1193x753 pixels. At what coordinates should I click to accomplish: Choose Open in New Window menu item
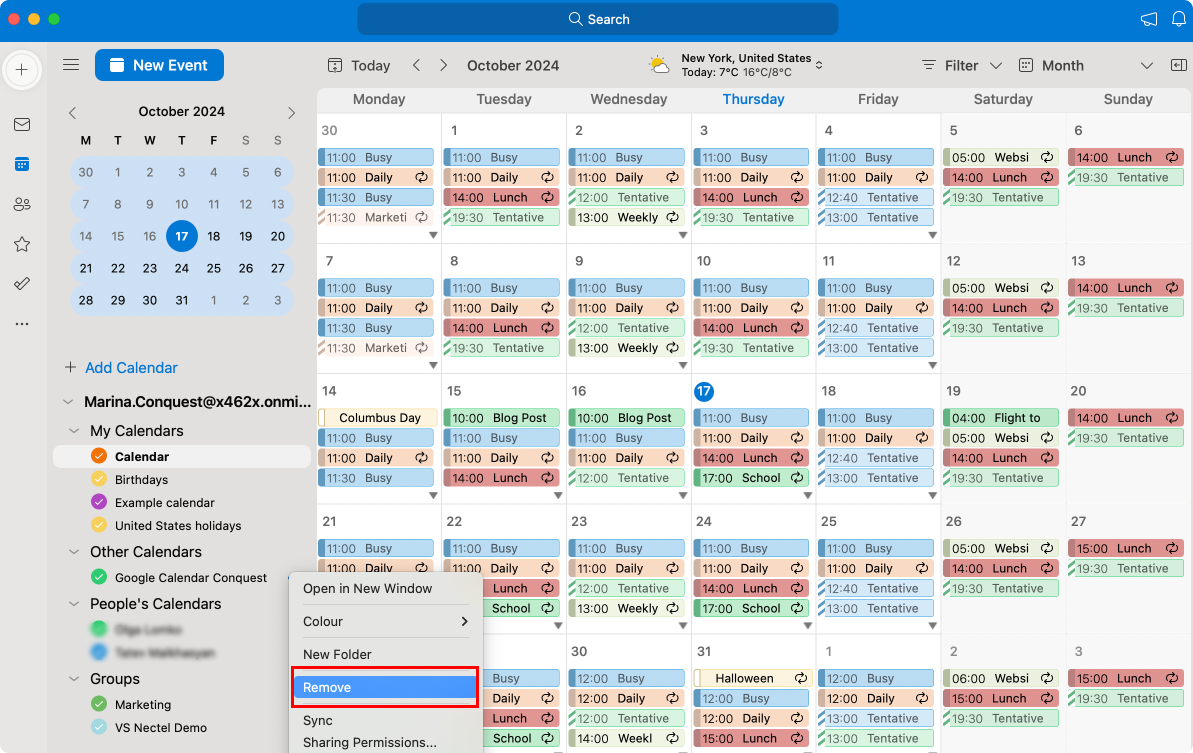(386, 589)
